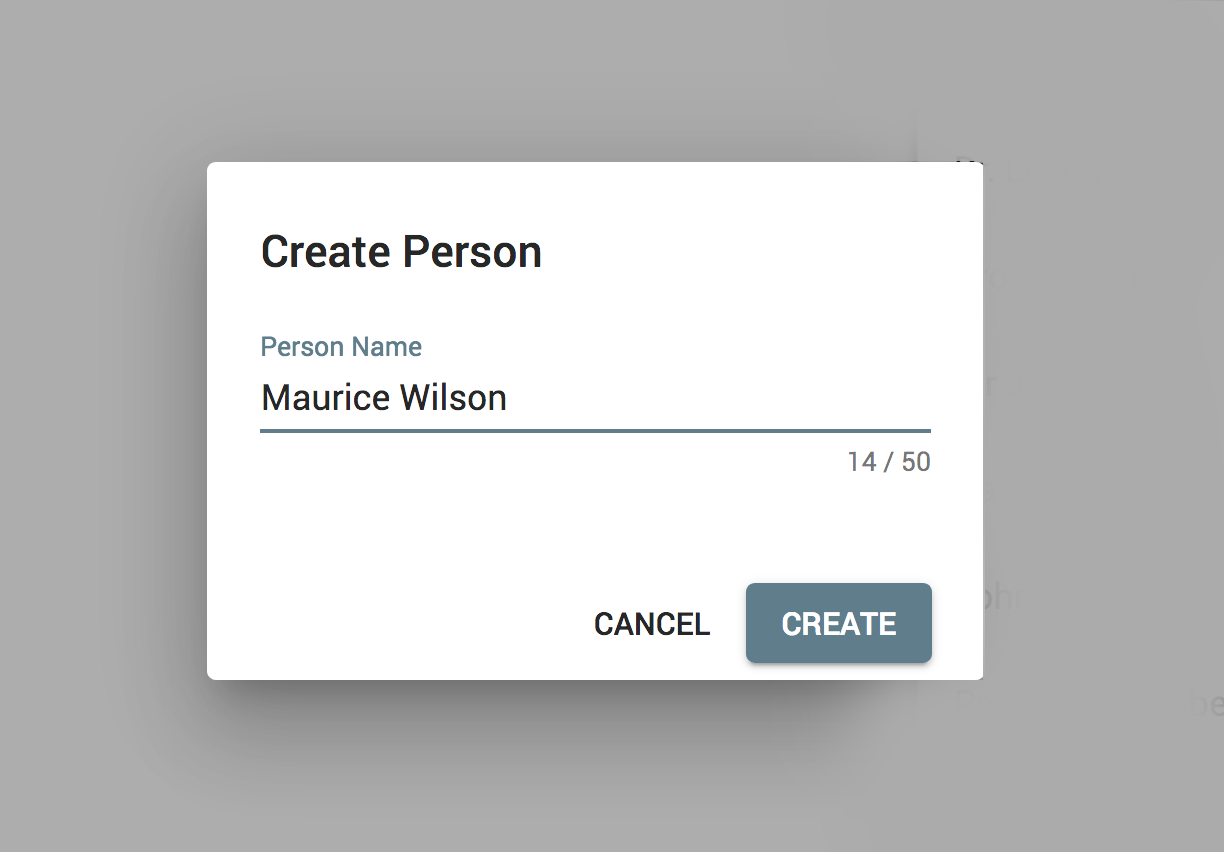The width and height of the screenshot is (1224, 852).
Task: Click the dimmed backdrop left of the dialog
Action: [x=100, y=420]
